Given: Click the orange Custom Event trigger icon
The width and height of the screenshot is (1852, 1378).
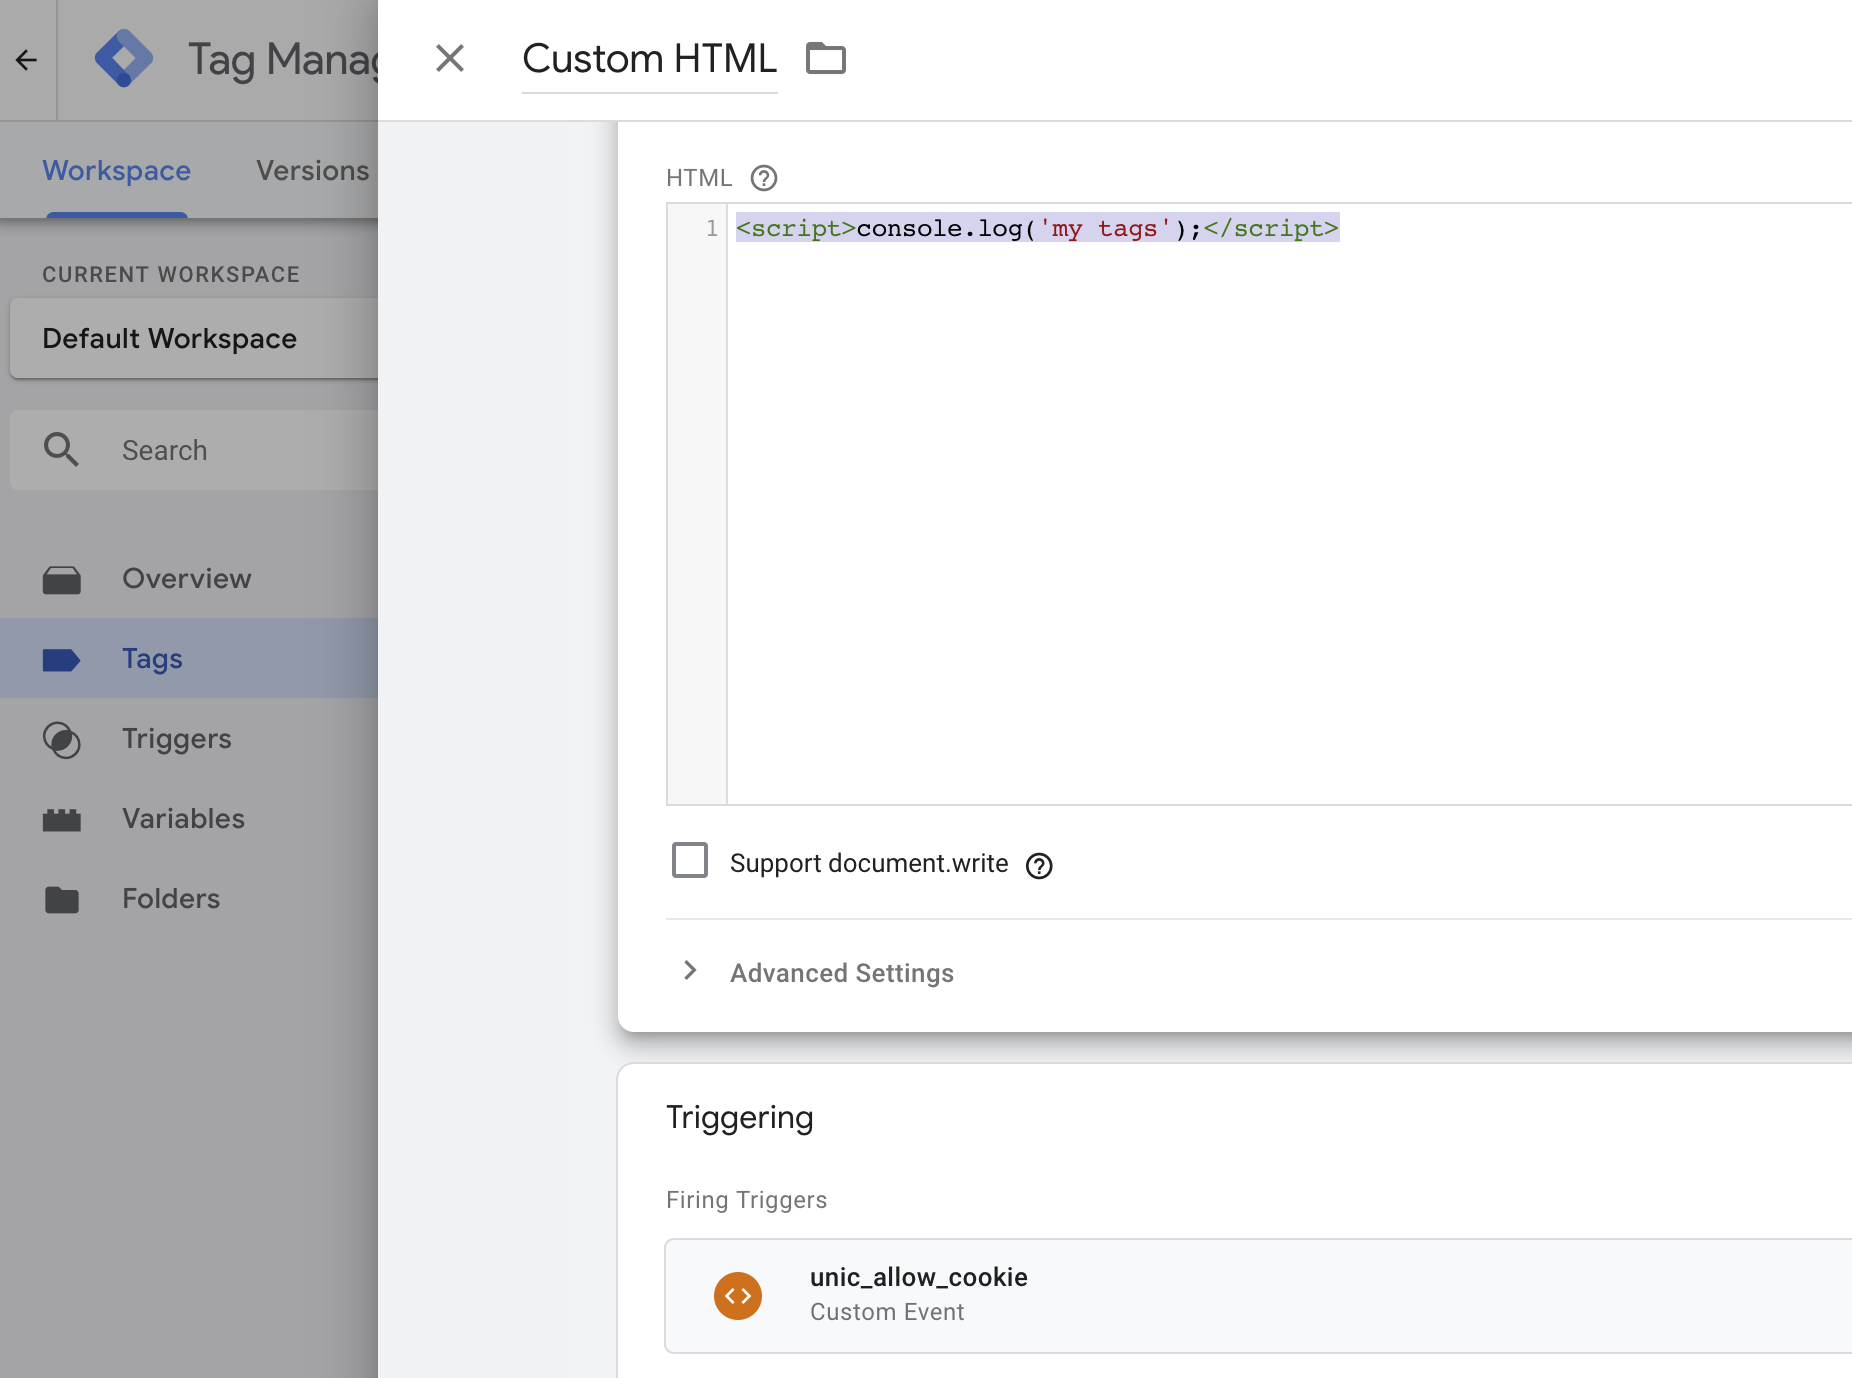Looking at the screenshot, I should pos(738,1295).
